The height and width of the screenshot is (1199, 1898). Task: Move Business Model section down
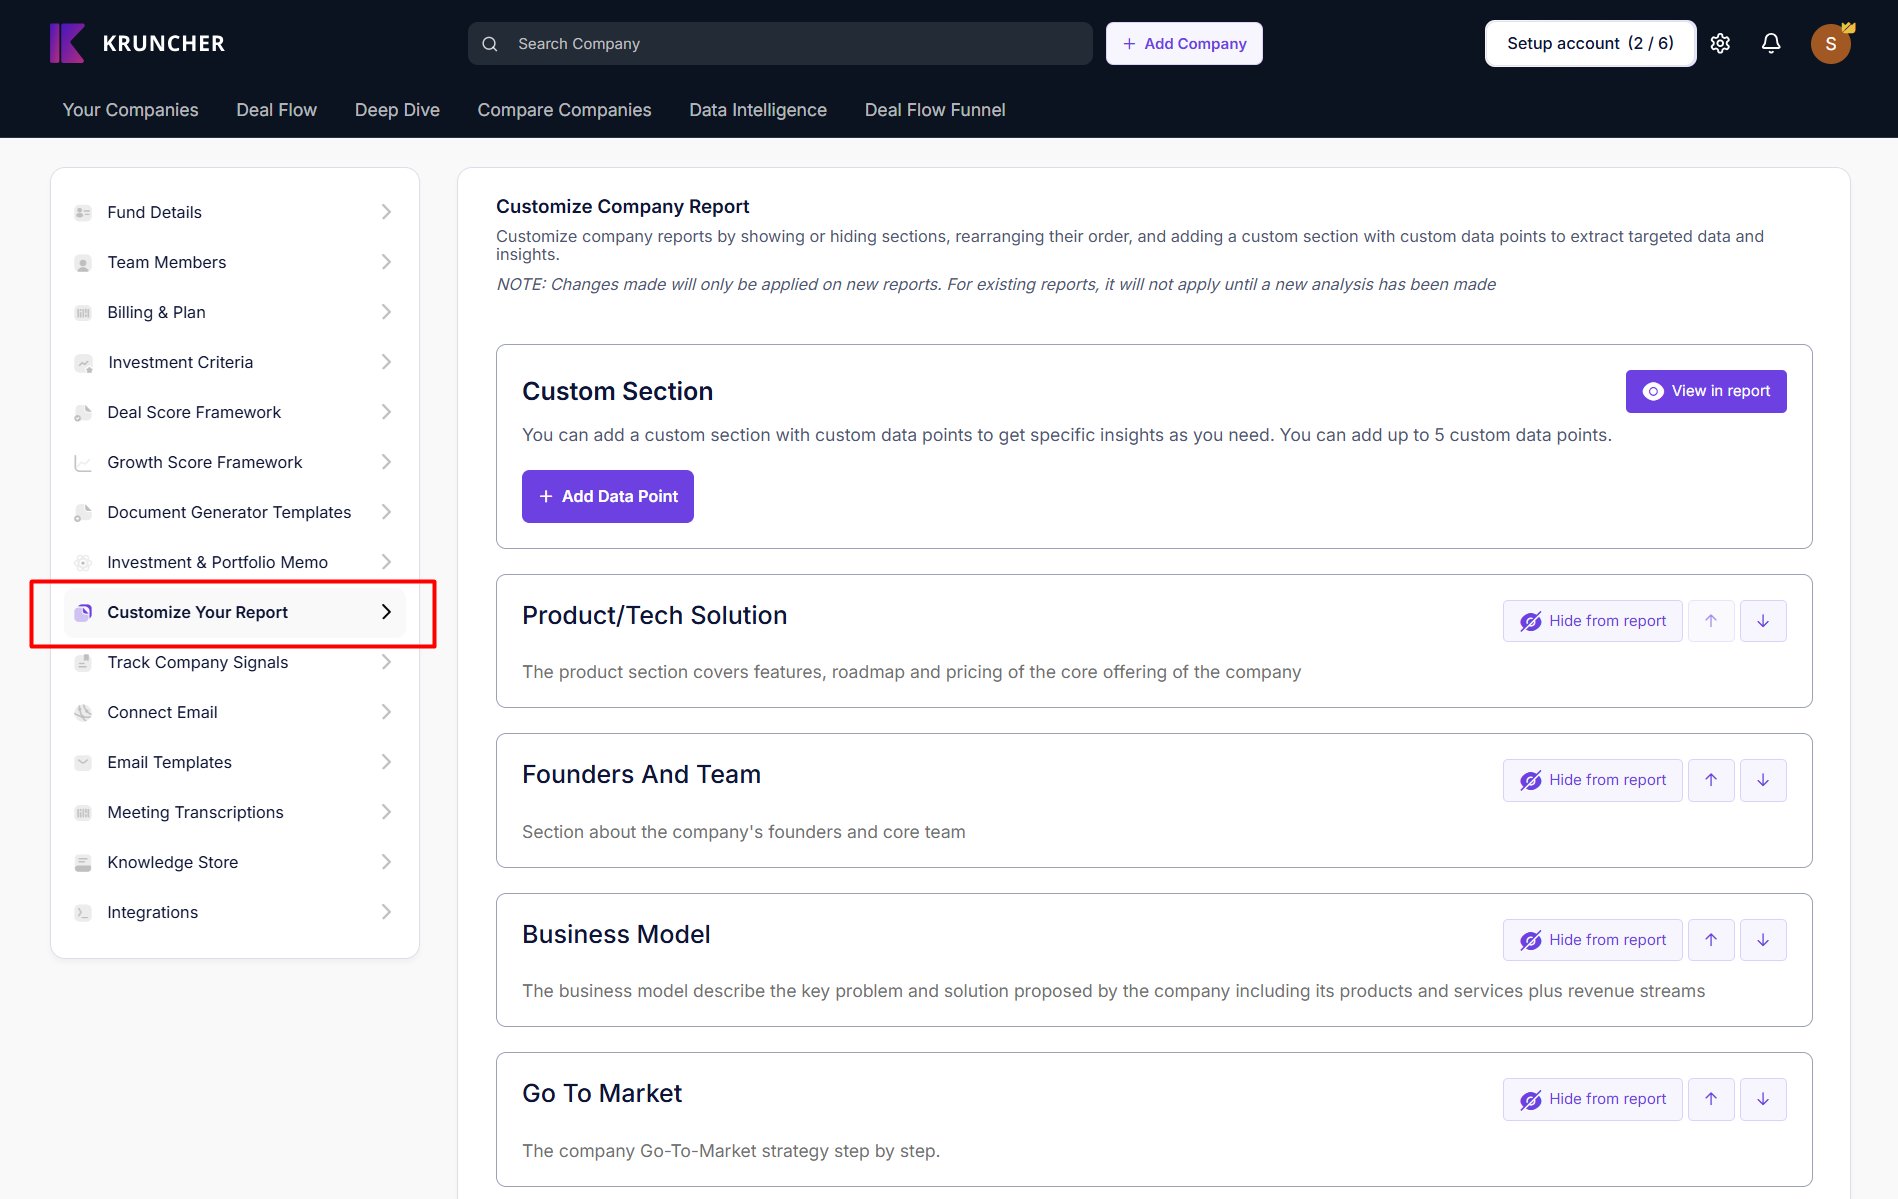1763,940
